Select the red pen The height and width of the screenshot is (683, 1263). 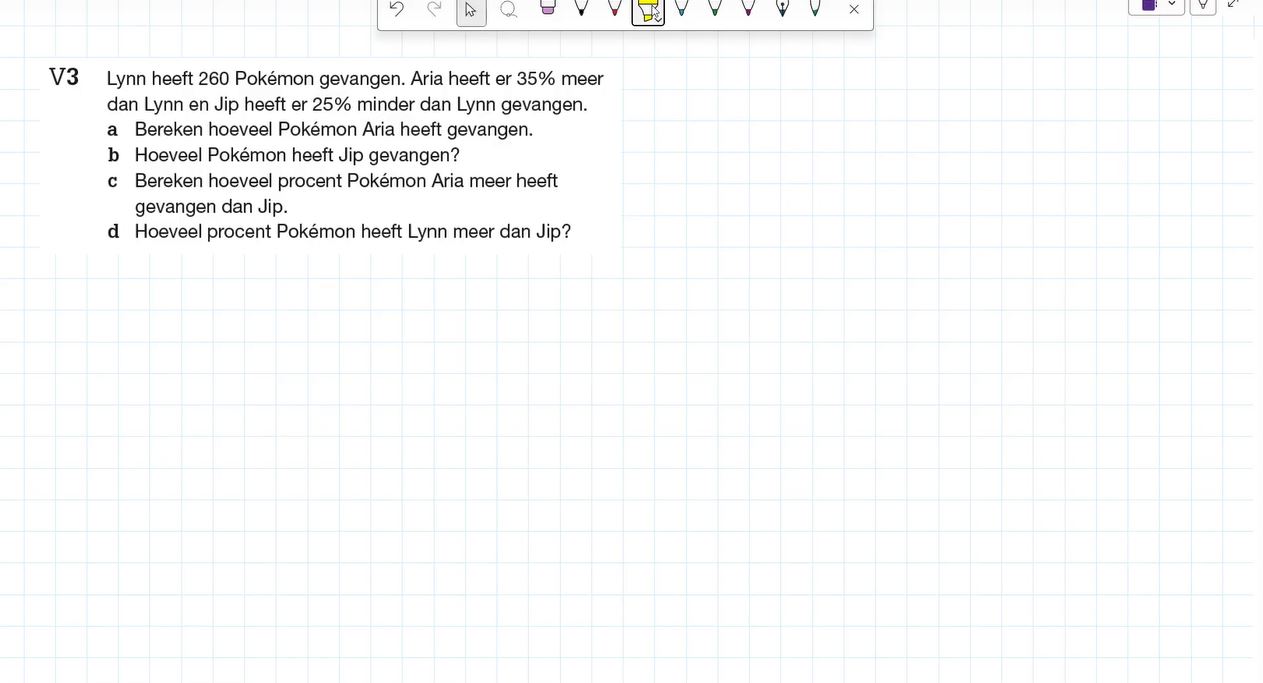click(615, 8)
